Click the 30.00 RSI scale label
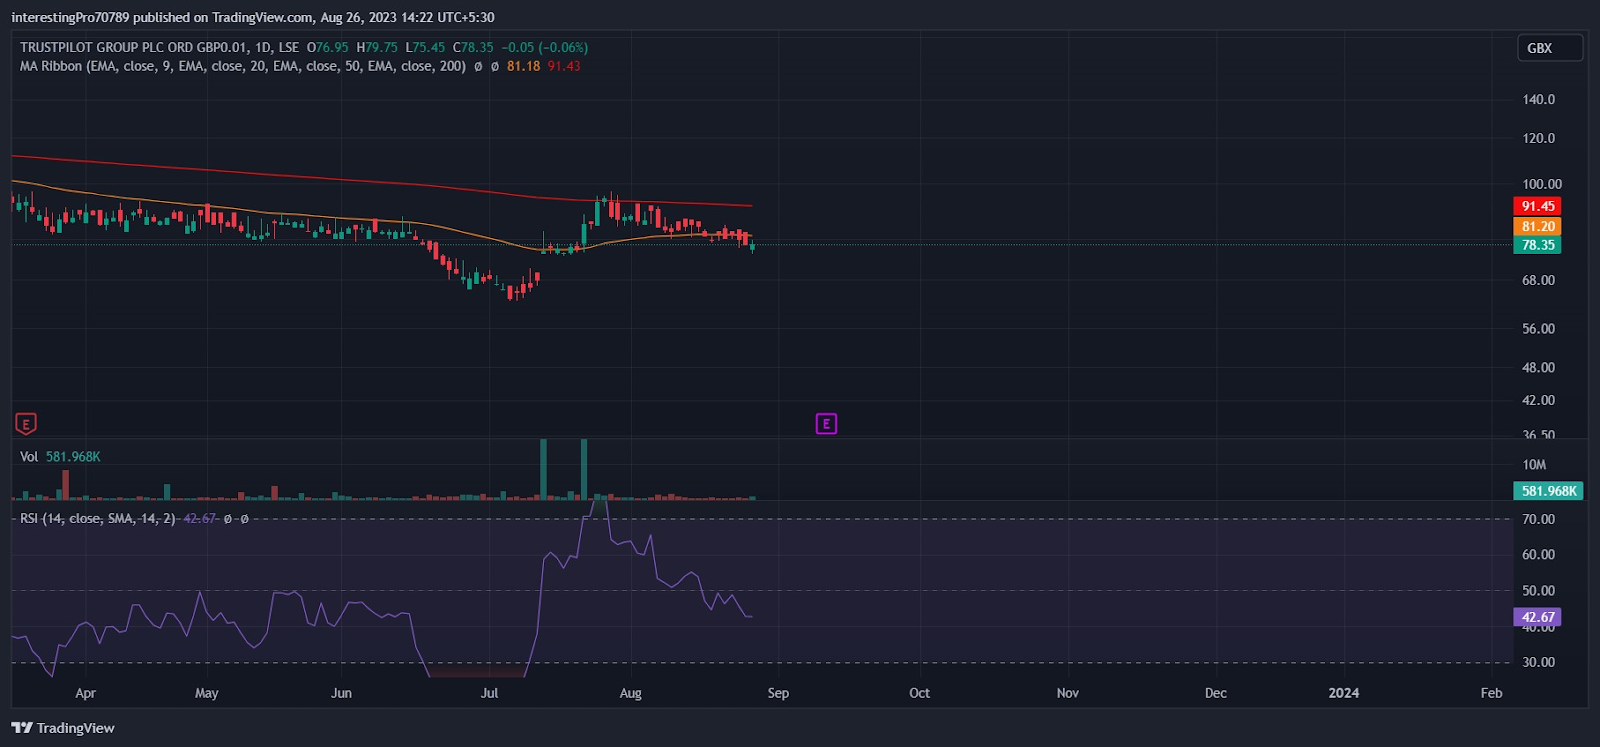Image resolution: width=1600 pixels, height=747 pixels. click(x=1538, y=662)
